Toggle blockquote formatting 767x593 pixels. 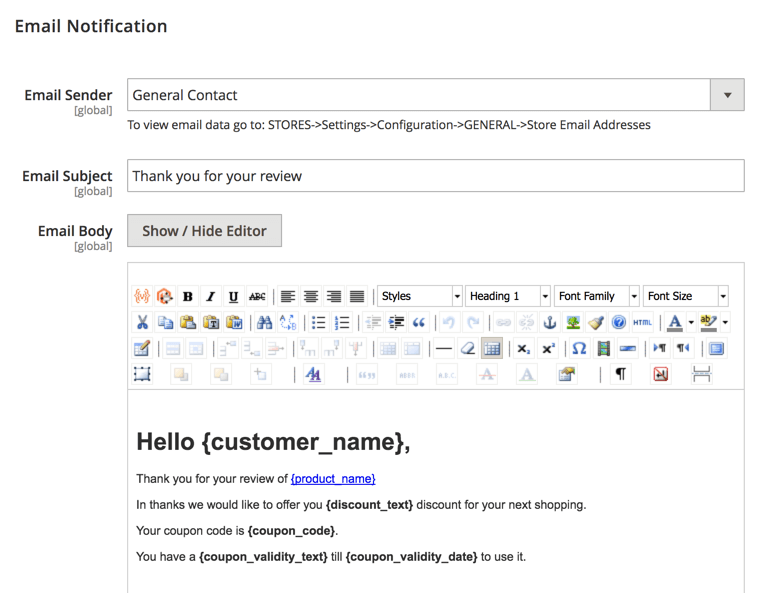click(419, 323)
